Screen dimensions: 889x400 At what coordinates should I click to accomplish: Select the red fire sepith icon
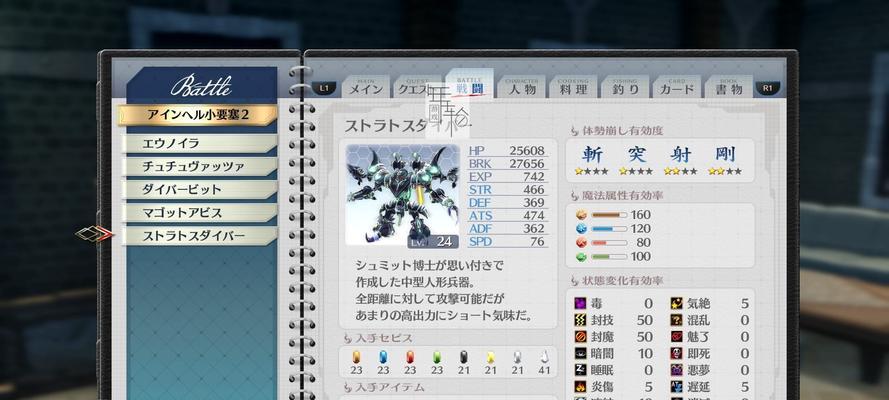tap(410, 357)
